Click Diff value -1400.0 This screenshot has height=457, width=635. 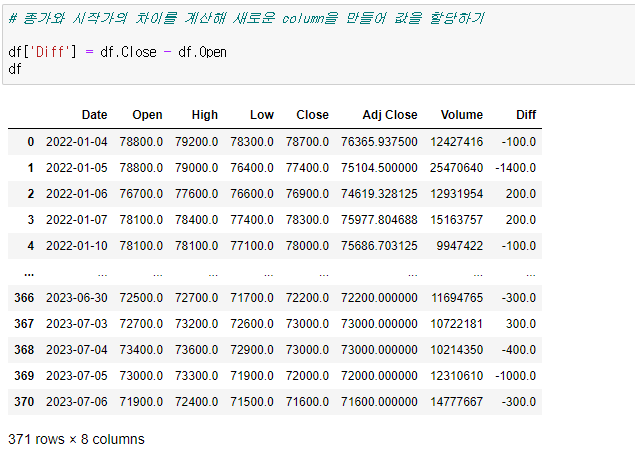tap(516, 168)
